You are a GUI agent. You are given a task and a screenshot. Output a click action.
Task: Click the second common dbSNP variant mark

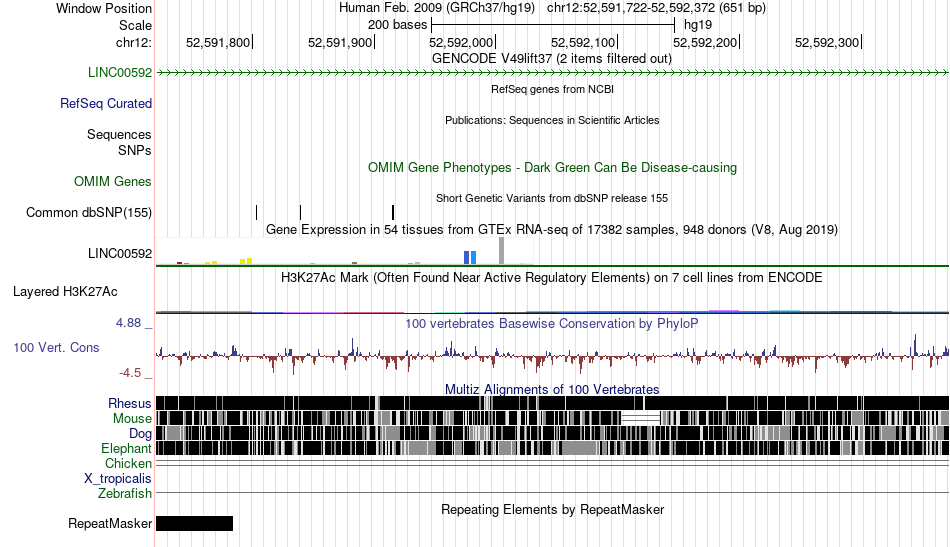click(x=301, y=213)
